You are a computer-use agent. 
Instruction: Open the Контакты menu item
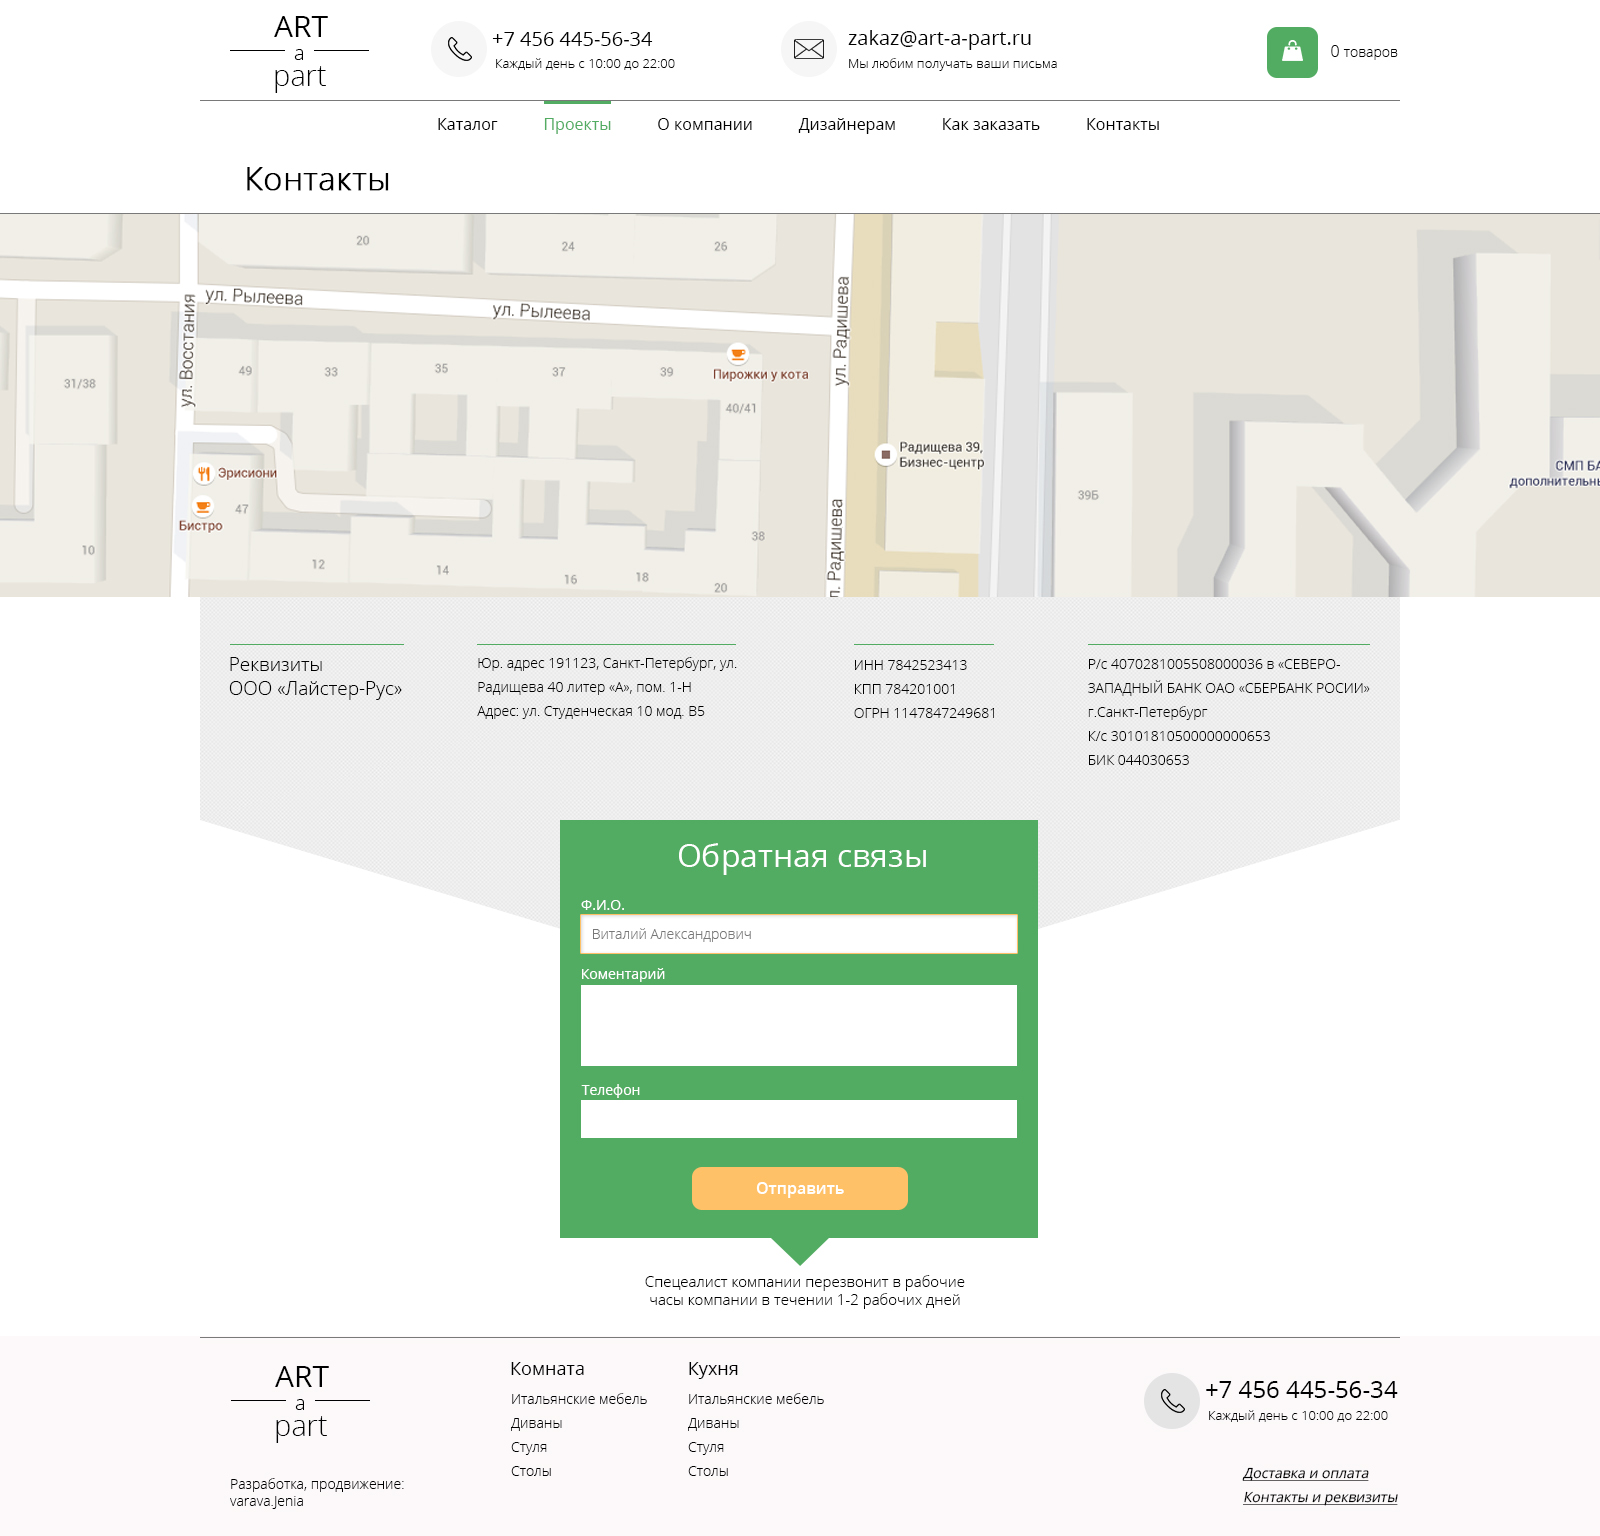coord(1123,124)
